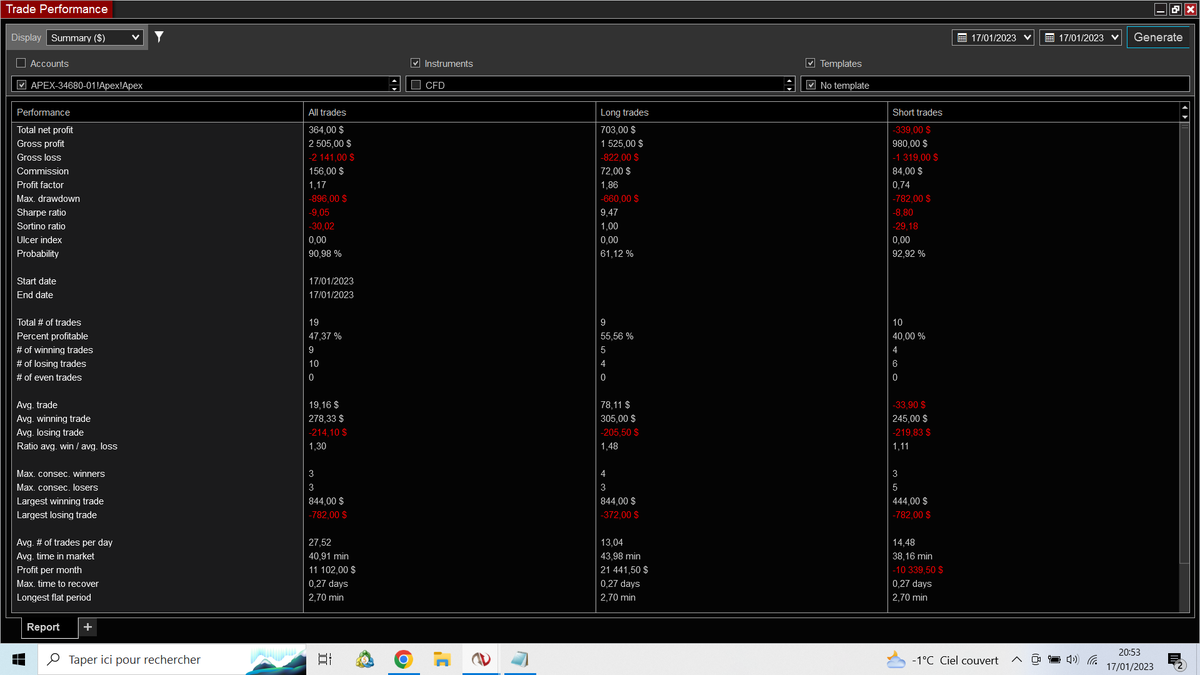Open volume control tray icon
The image size is (1200, 675).
pyautogui.click(x=1072, y=659)
